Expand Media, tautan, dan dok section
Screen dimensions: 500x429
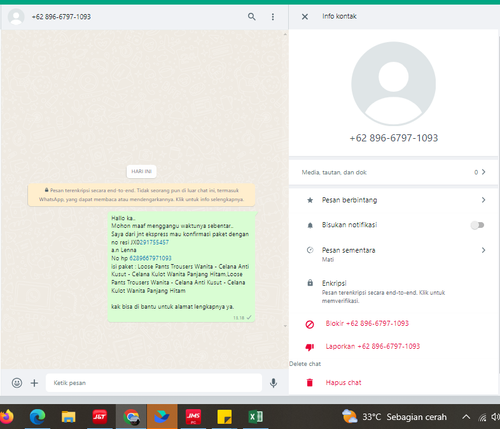[x=393, y=172]
